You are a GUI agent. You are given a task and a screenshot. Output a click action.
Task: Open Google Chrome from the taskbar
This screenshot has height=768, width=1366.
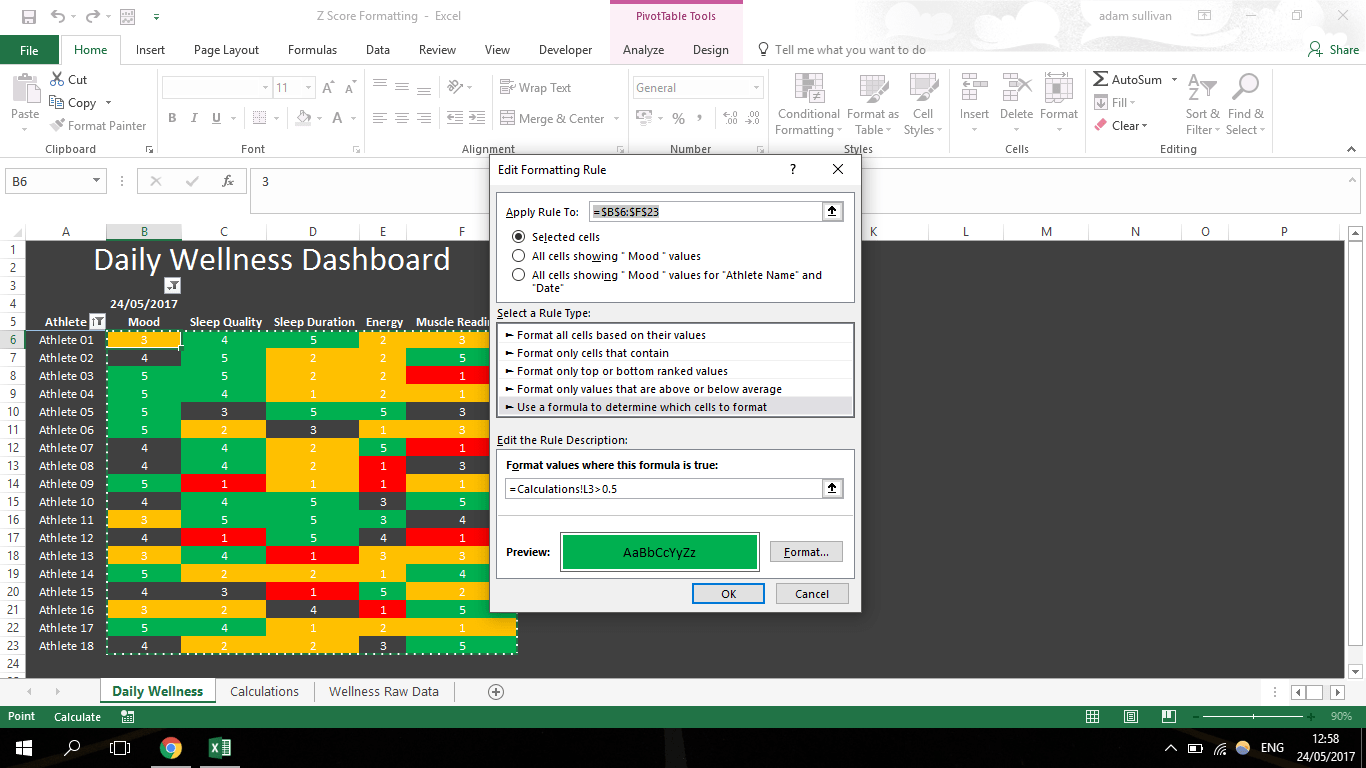pyautogui.click(x=171, y=747)
